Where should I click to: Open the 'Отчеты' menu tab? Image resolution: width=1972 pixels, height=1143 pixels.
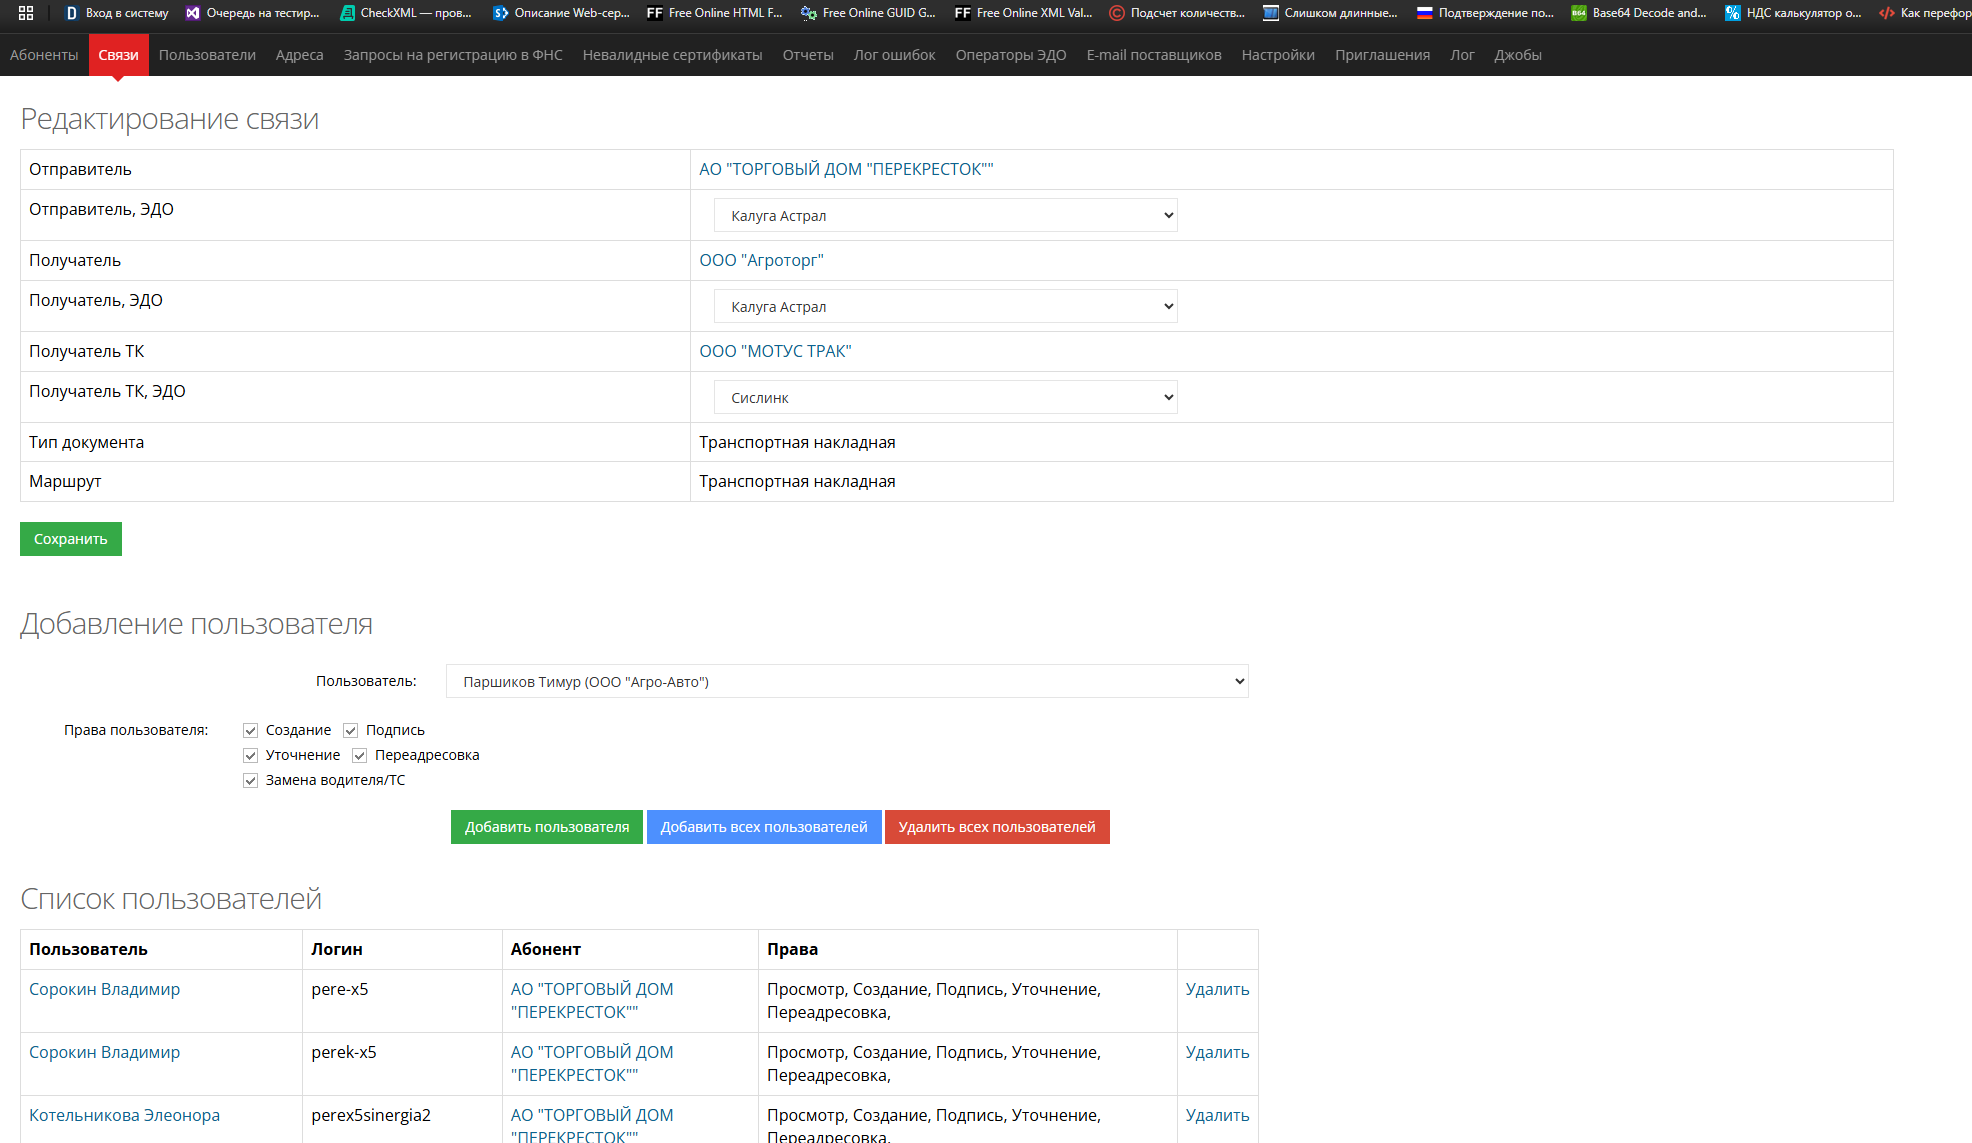[x=808, y=55]
